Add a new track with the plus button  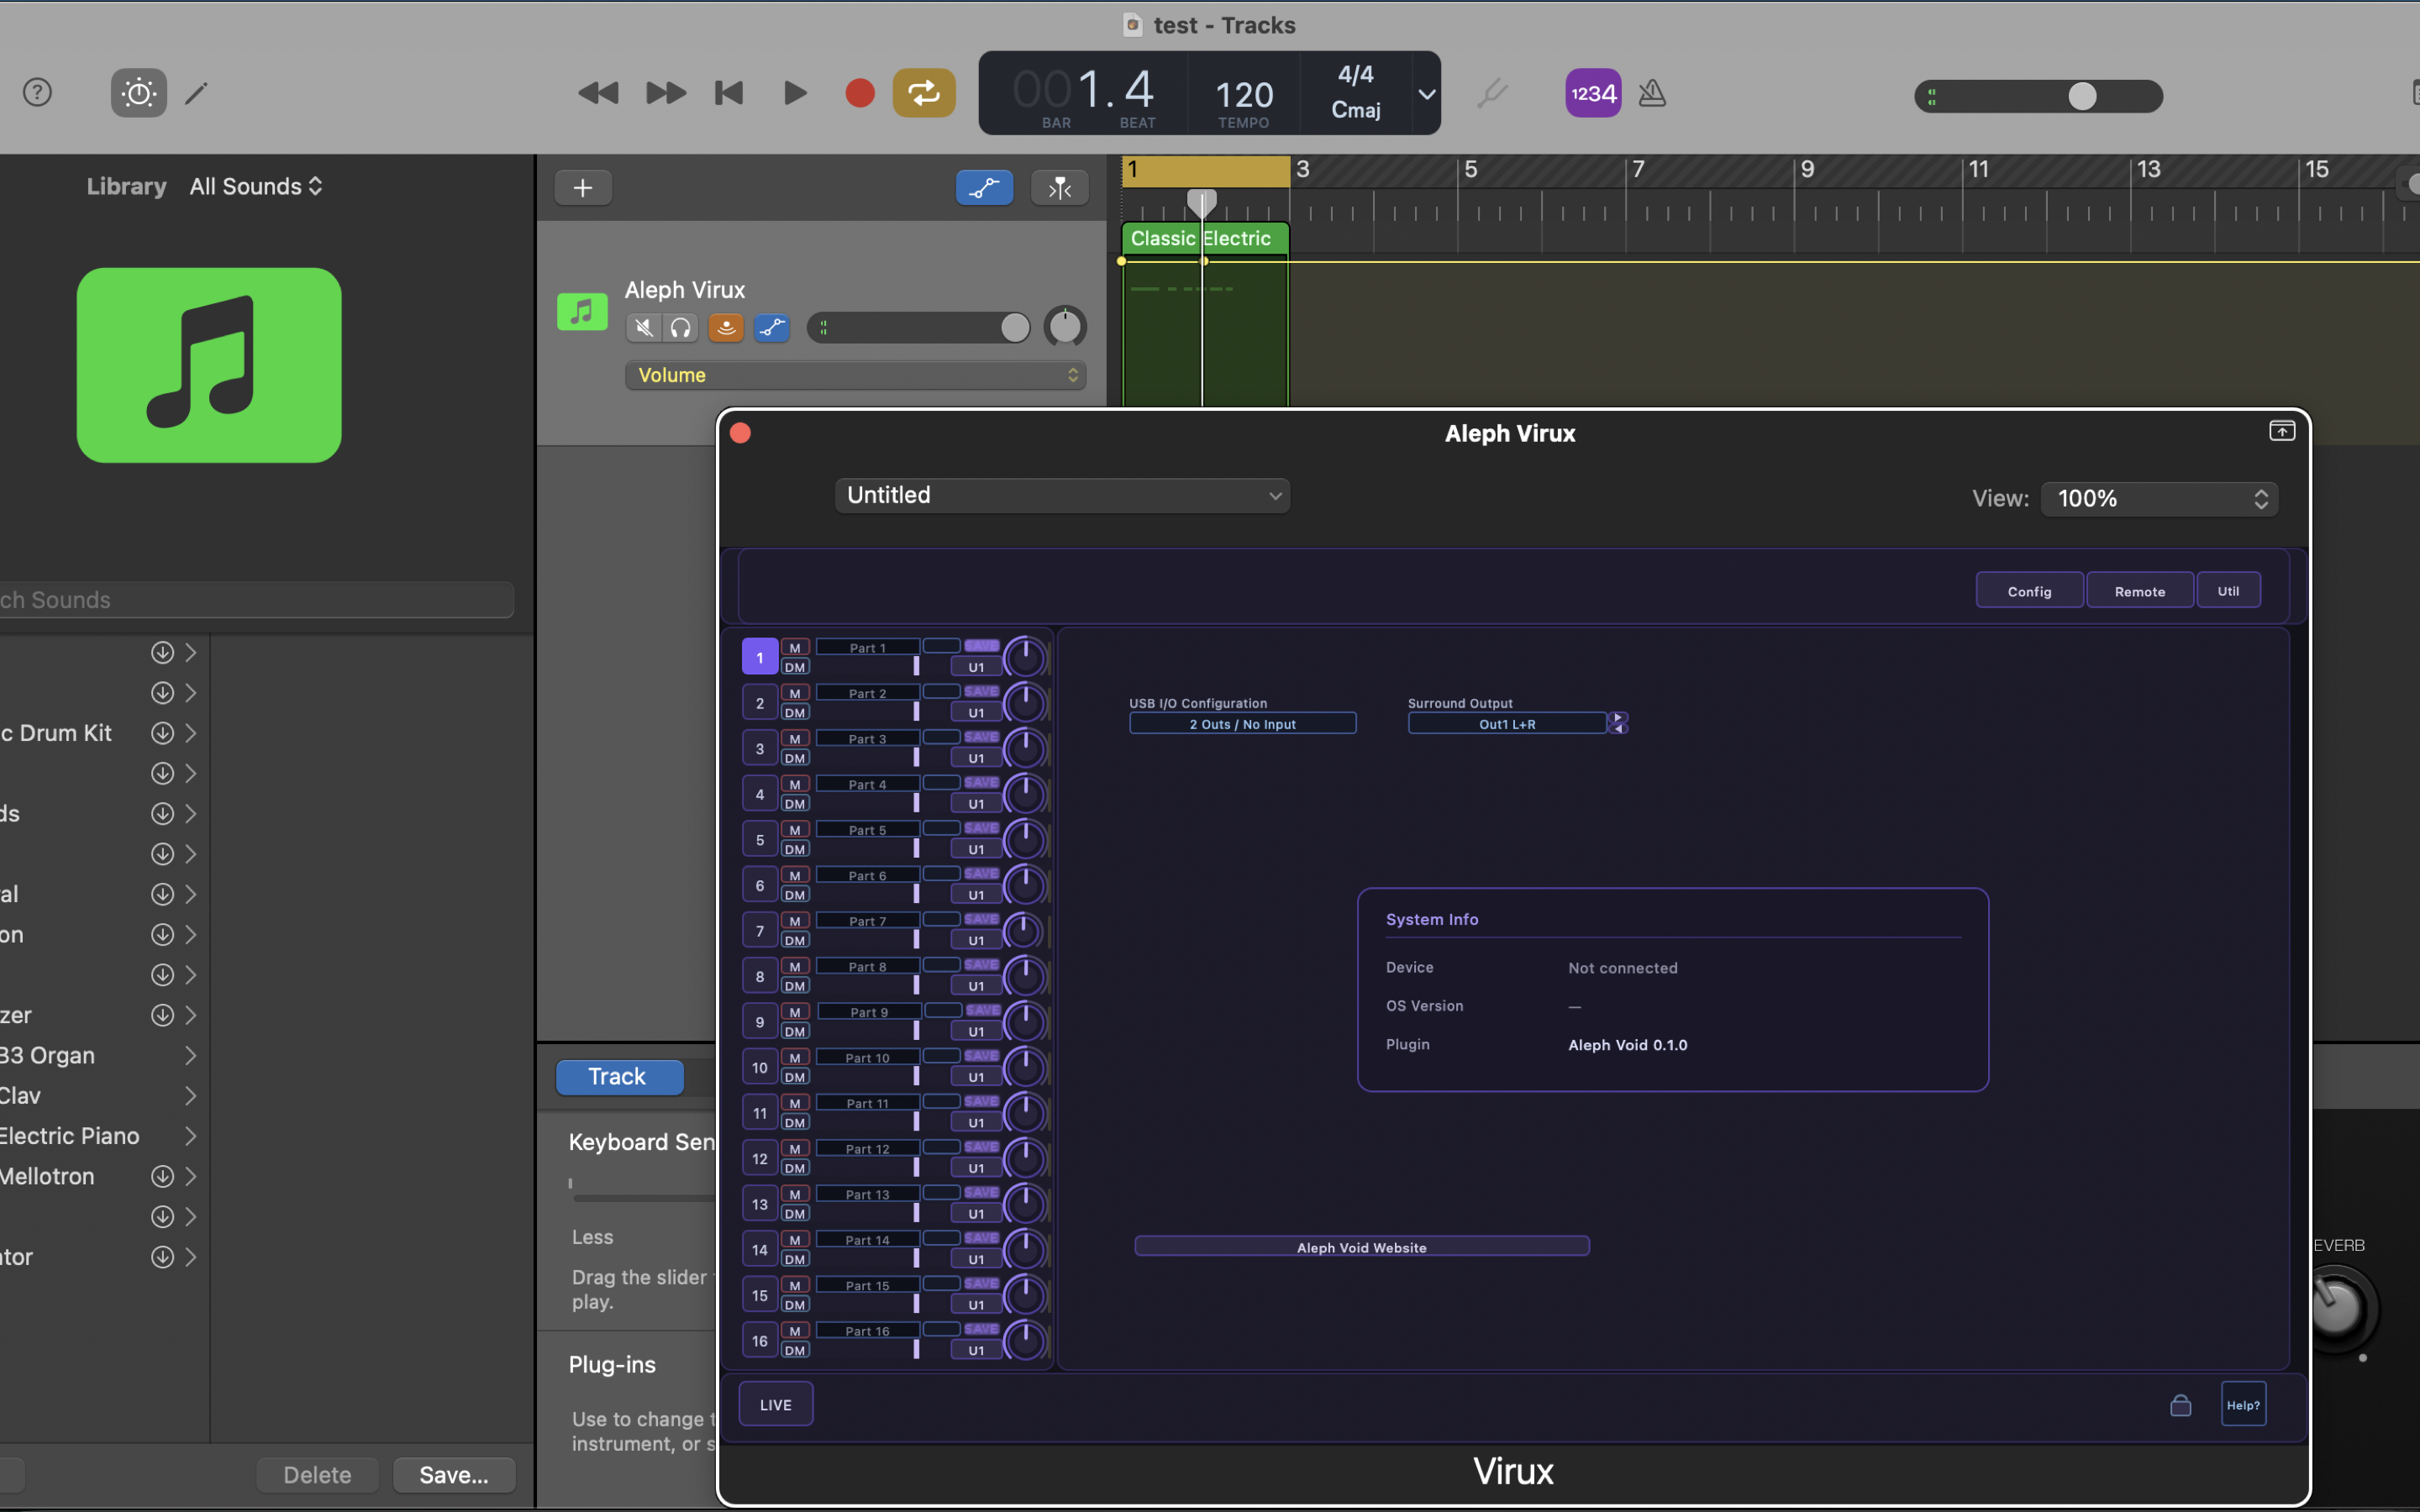click(583, 187)
